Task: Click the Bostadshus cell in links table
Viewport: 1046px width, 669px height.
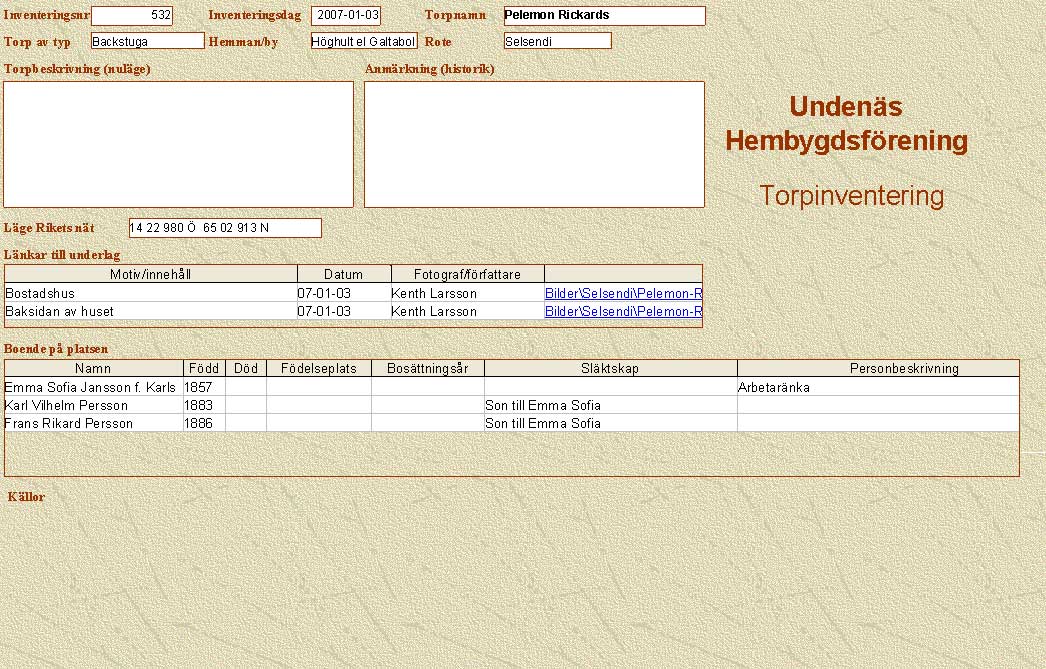Action: [150, 294]
